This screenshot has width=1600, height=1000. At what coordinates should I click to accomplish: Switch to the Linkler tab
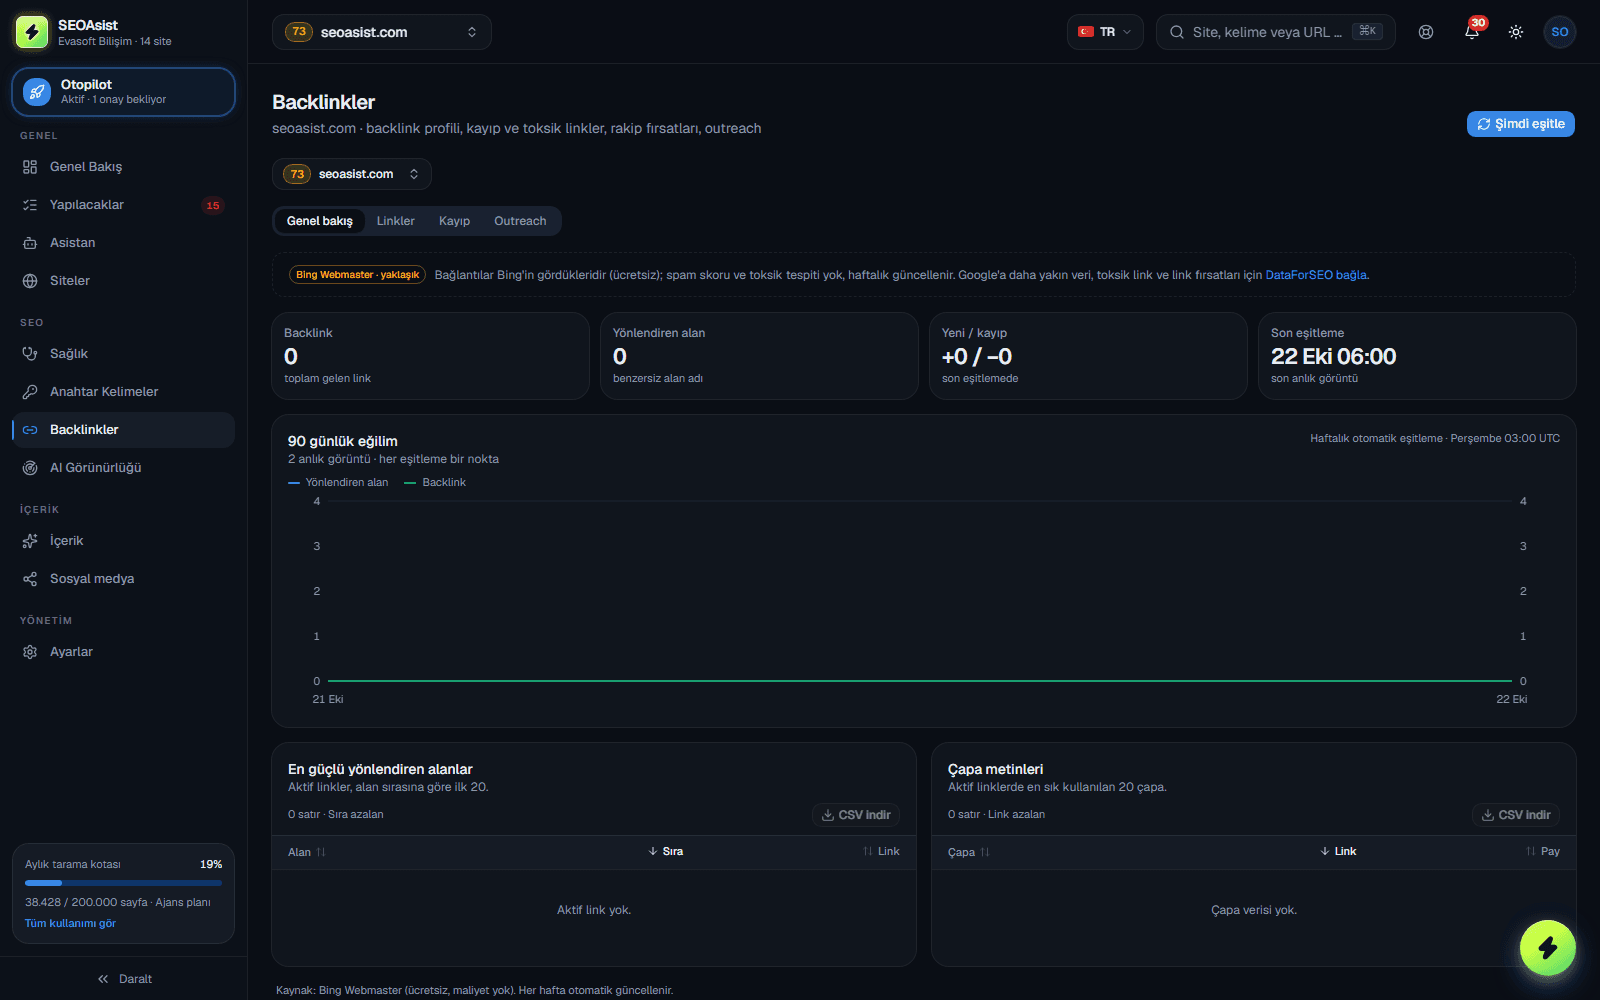pyautogui.click(x=396, y=221)
